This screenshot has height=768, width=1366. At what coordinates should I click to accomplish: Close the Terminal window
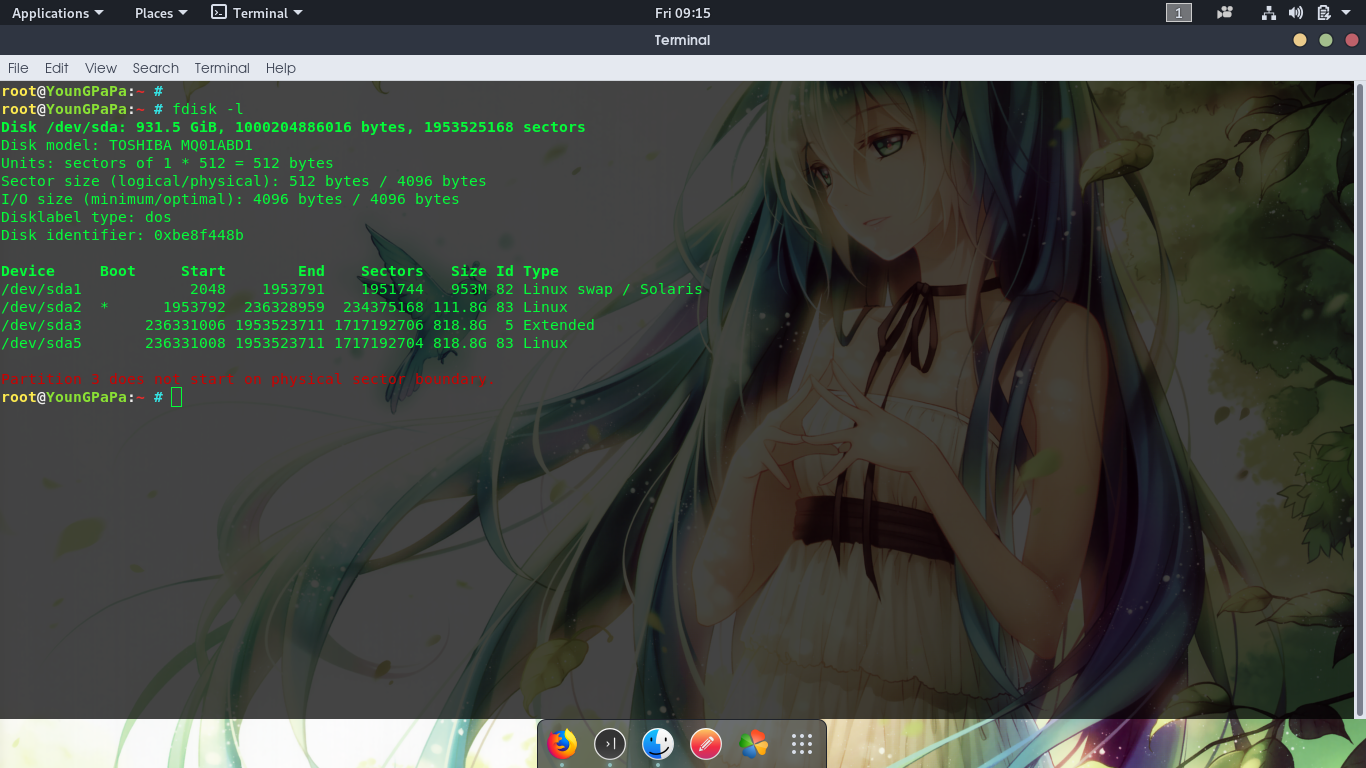coord(1352,40)
